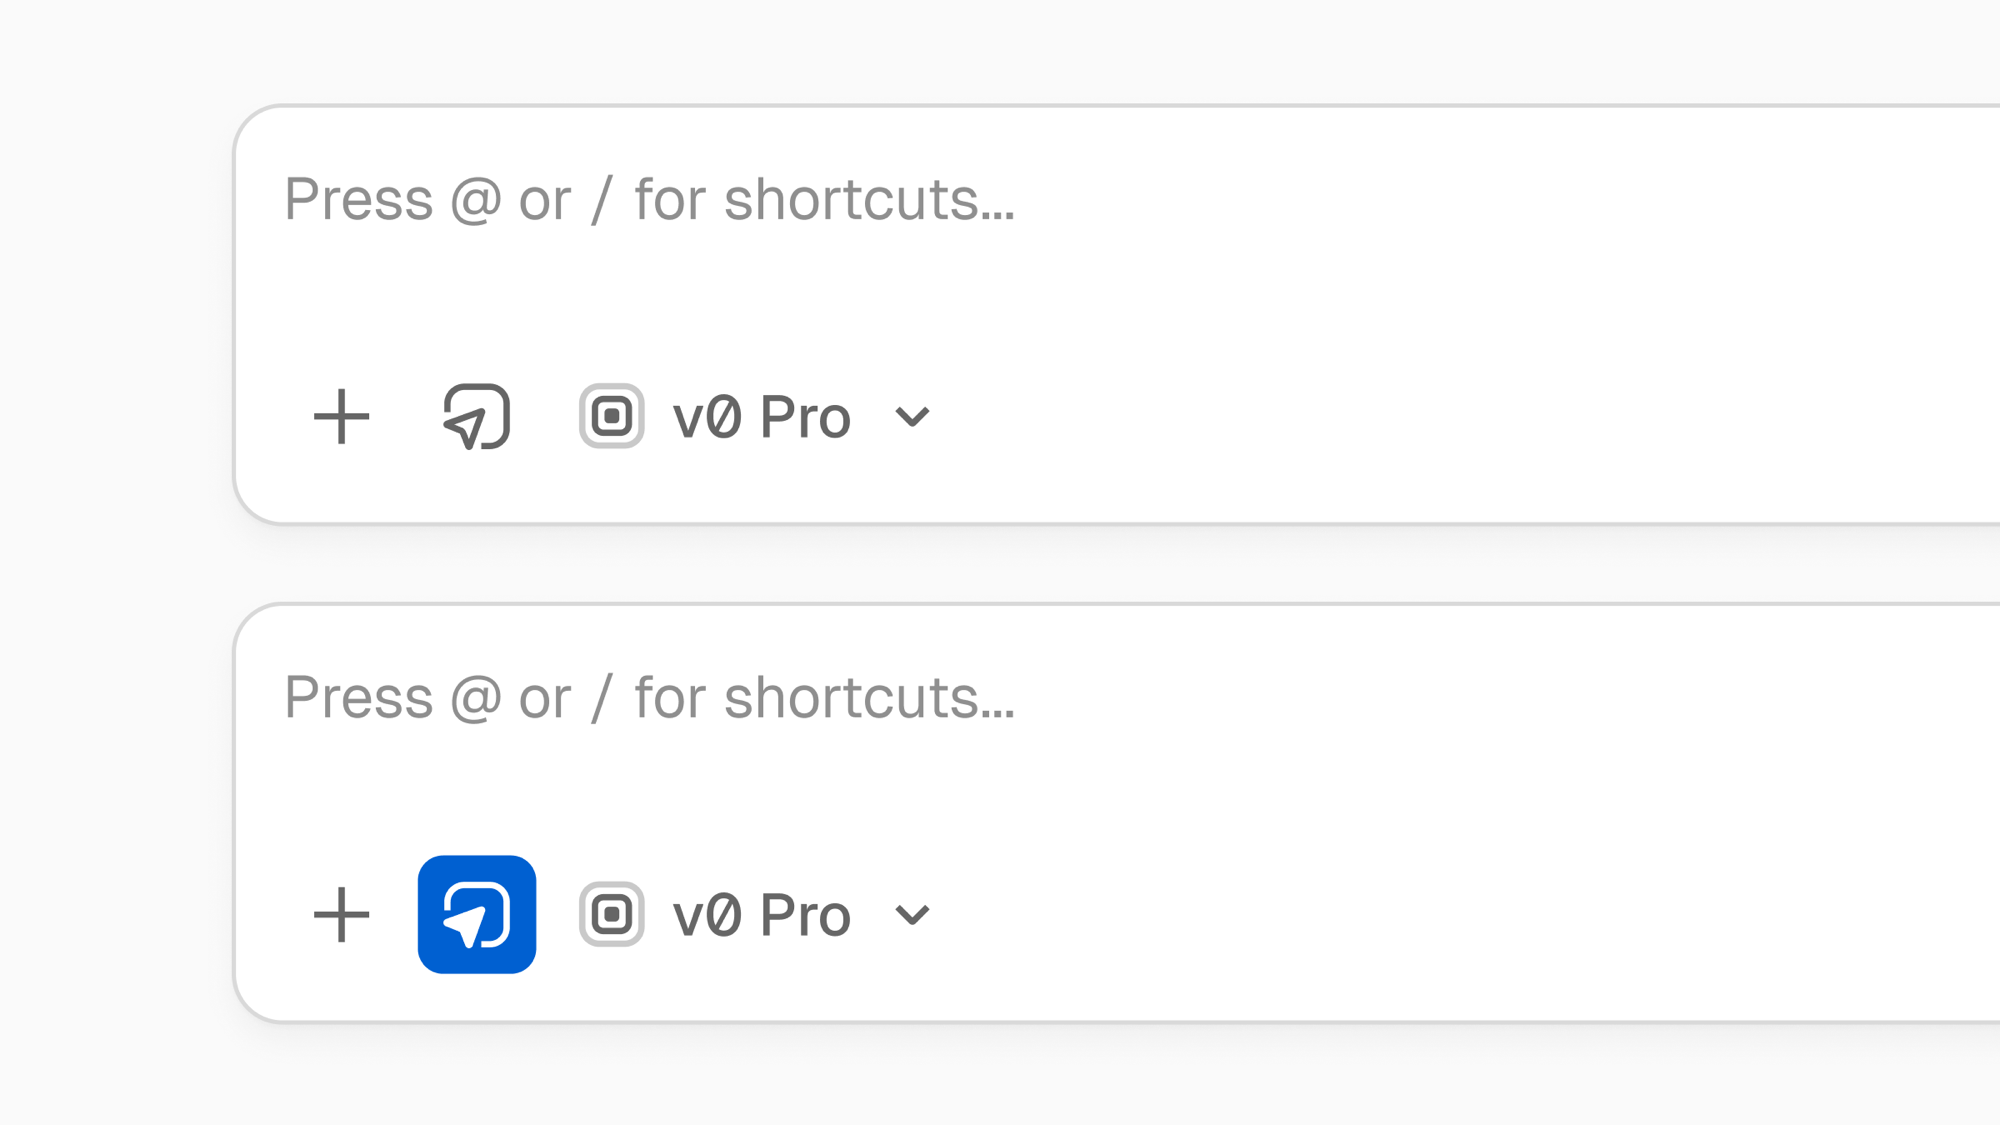The image size is (2000, 1125).
Task: Expand the chevron next to top v0 Pro
Action: 912,416
